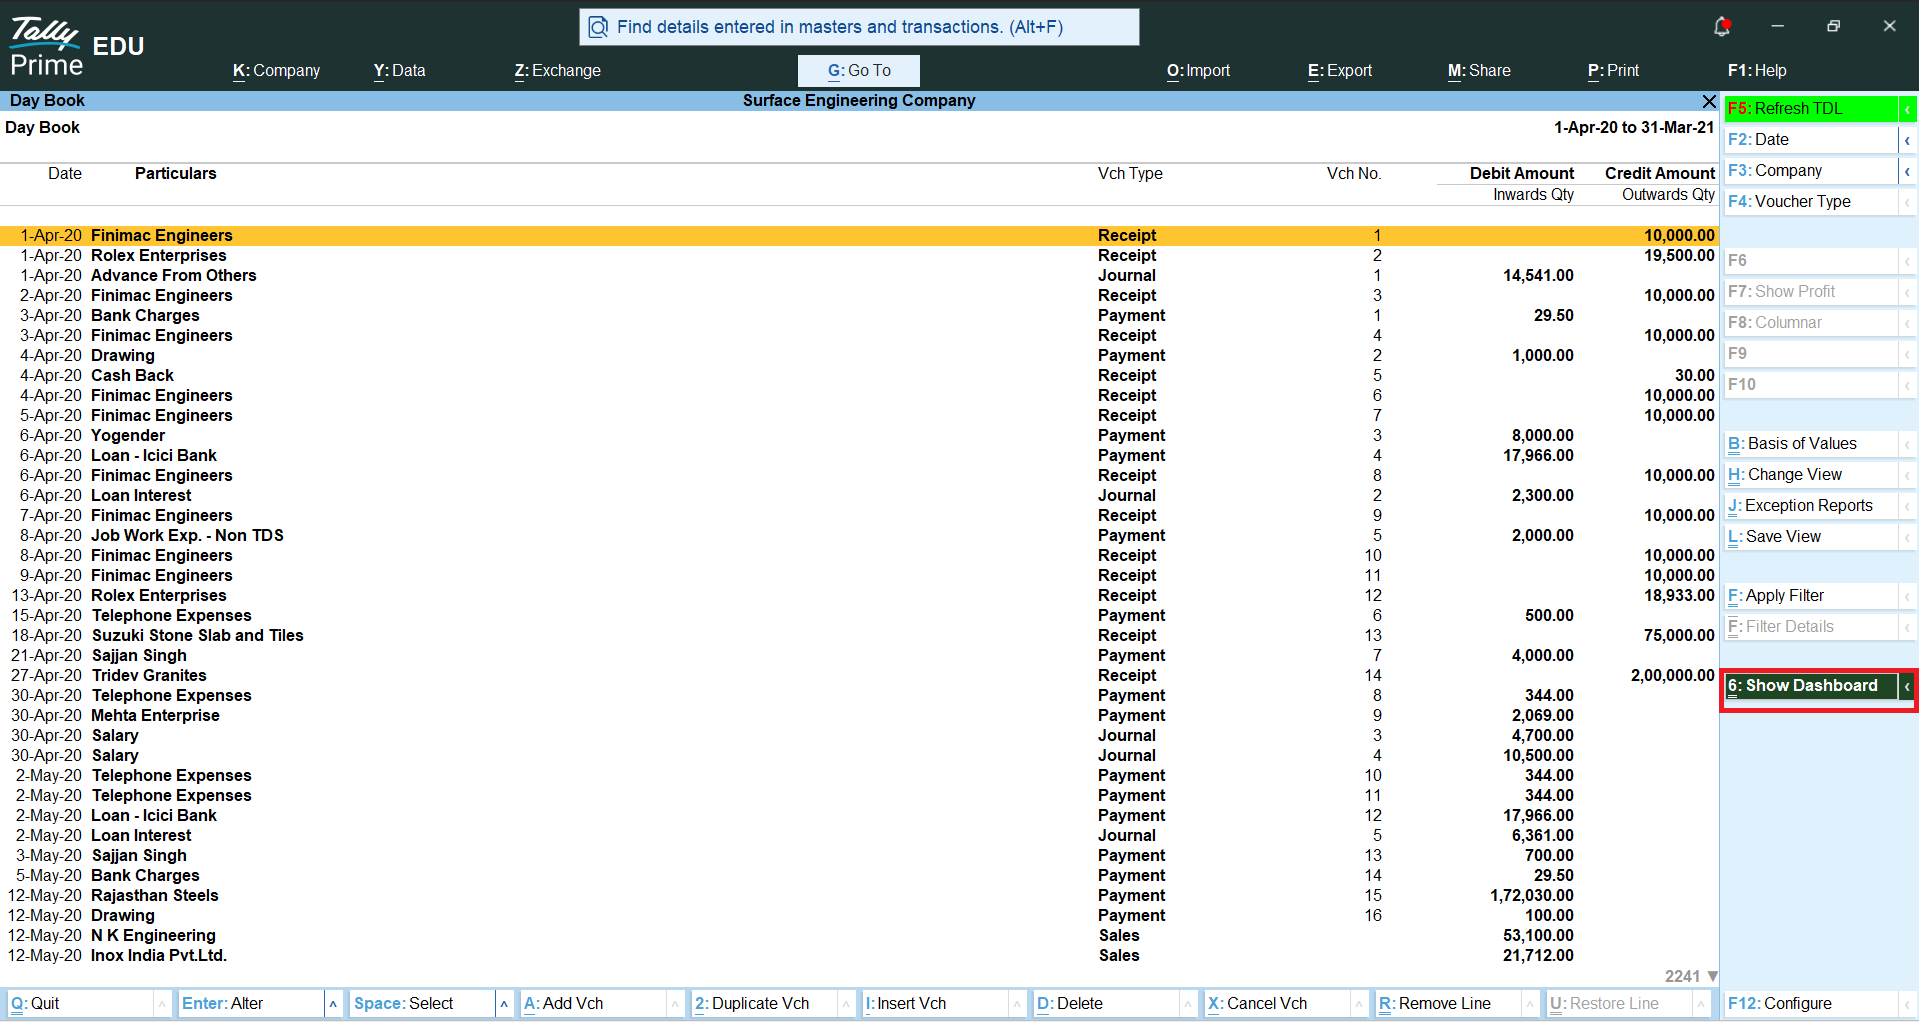
Task: Click U: Restore Line button
Action: click(1620, 1004)
